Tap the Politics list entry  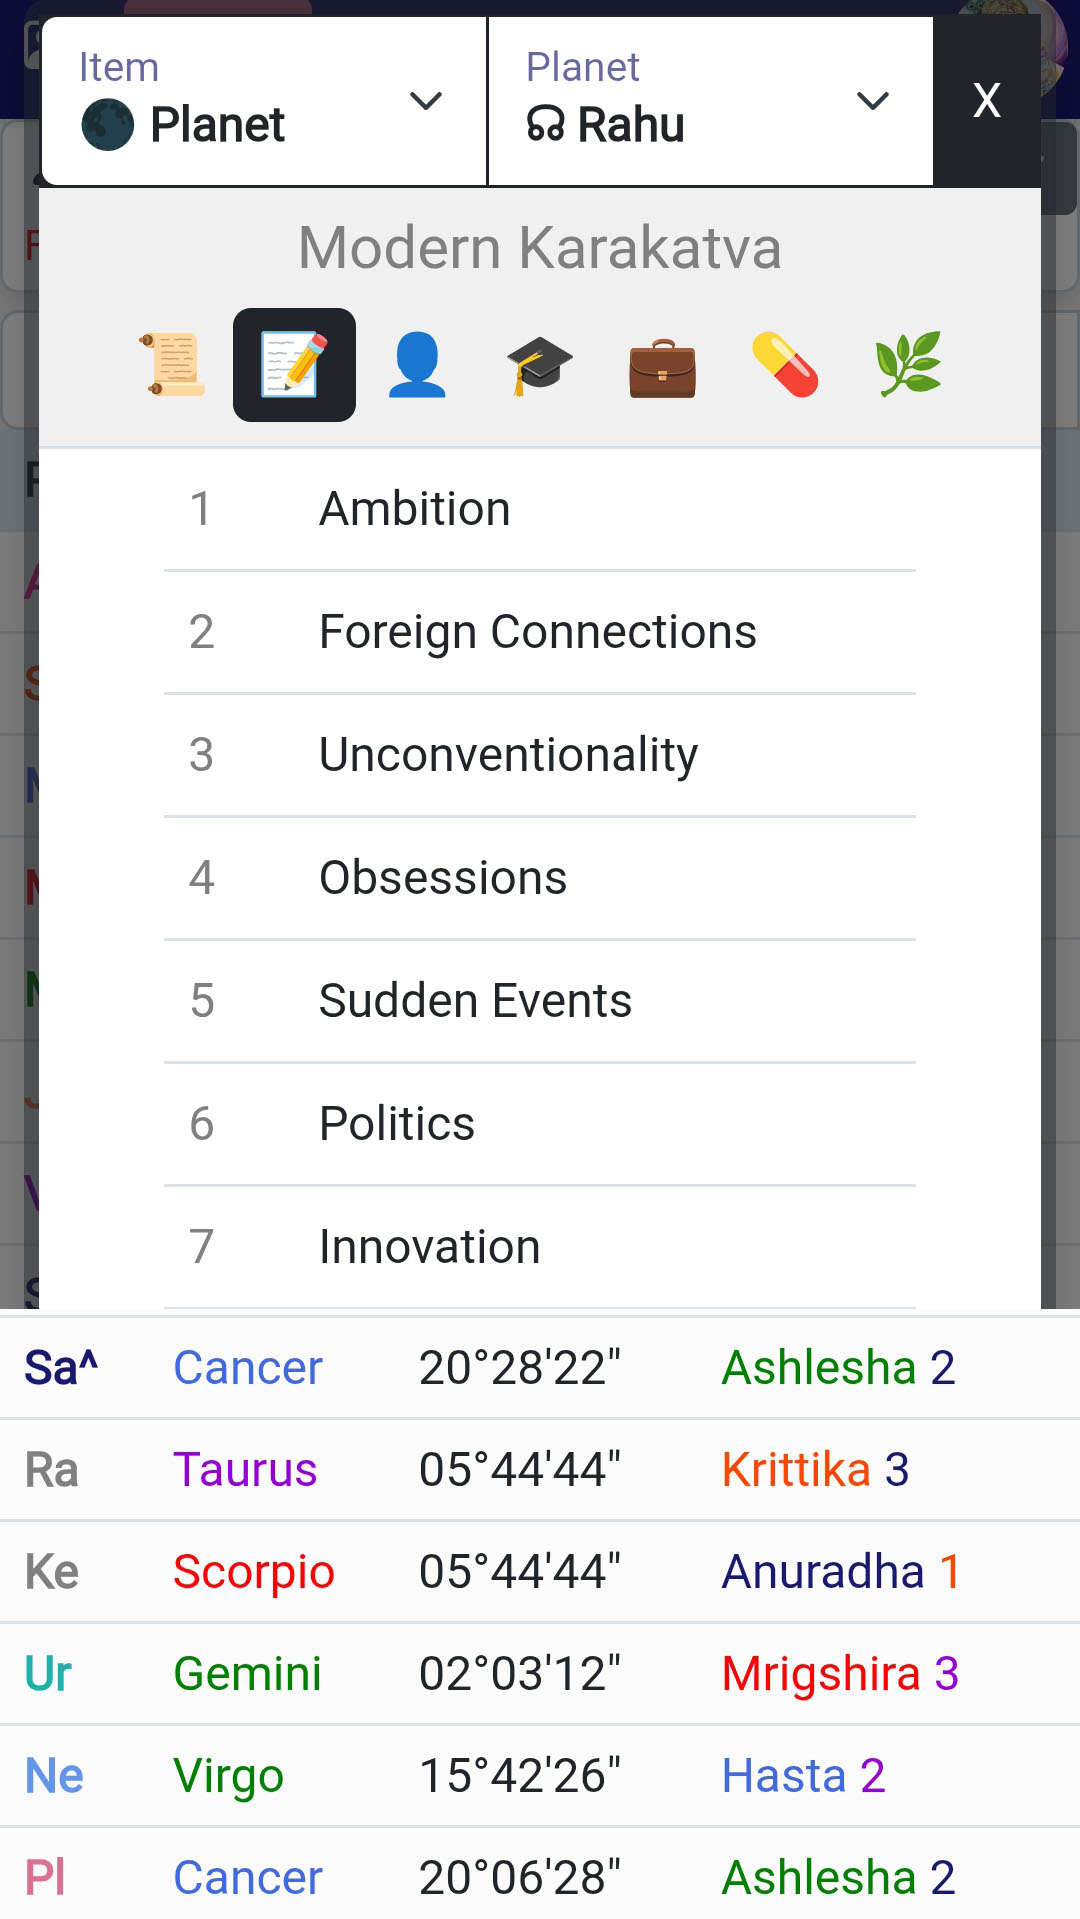(397, 1124)
